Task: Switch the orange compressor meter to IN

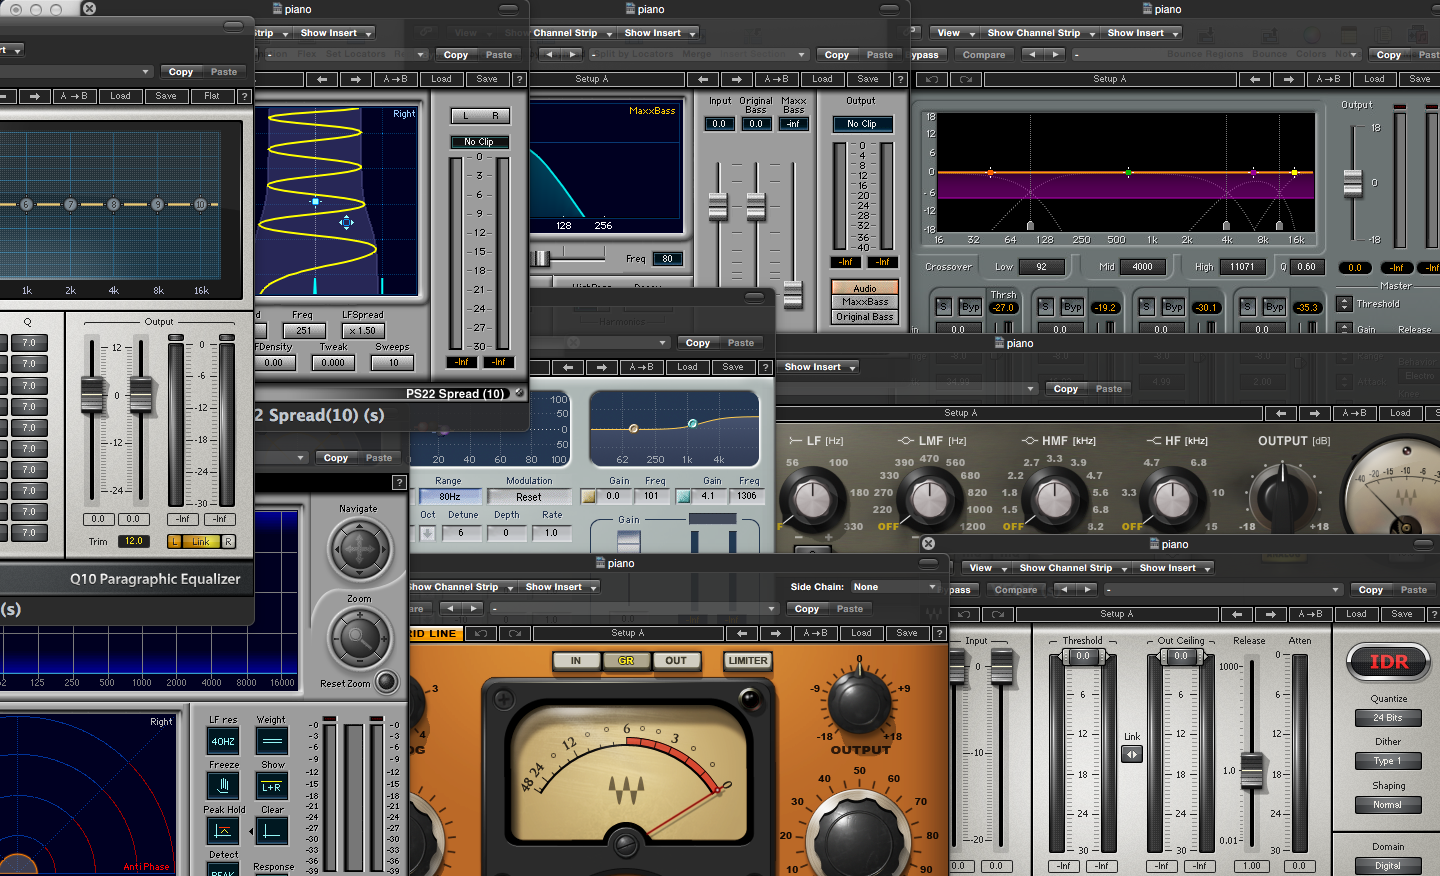Action: pos(576,661)
